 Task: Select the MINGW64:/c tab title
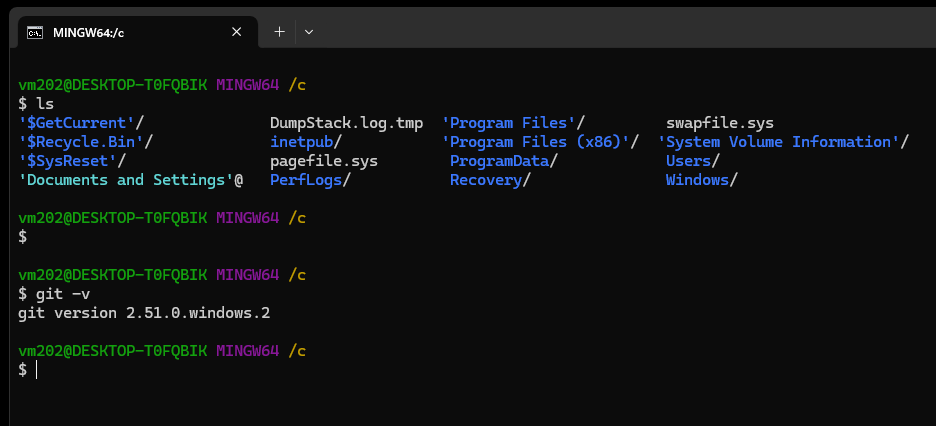tap(89, 32)
